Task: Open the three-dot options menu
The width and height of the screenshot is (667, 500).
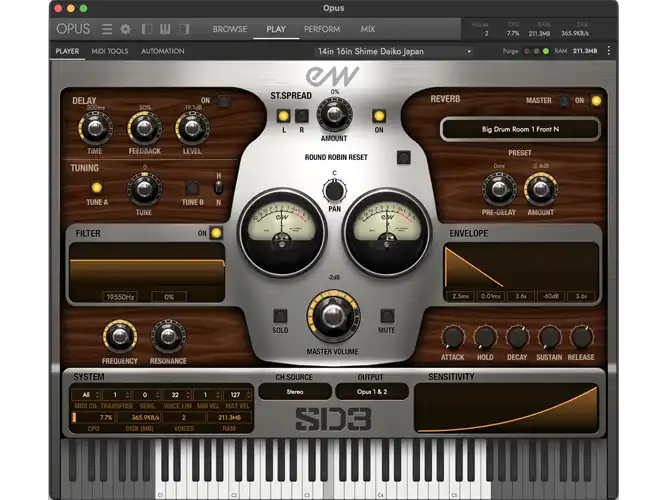Action: [609, 51]
